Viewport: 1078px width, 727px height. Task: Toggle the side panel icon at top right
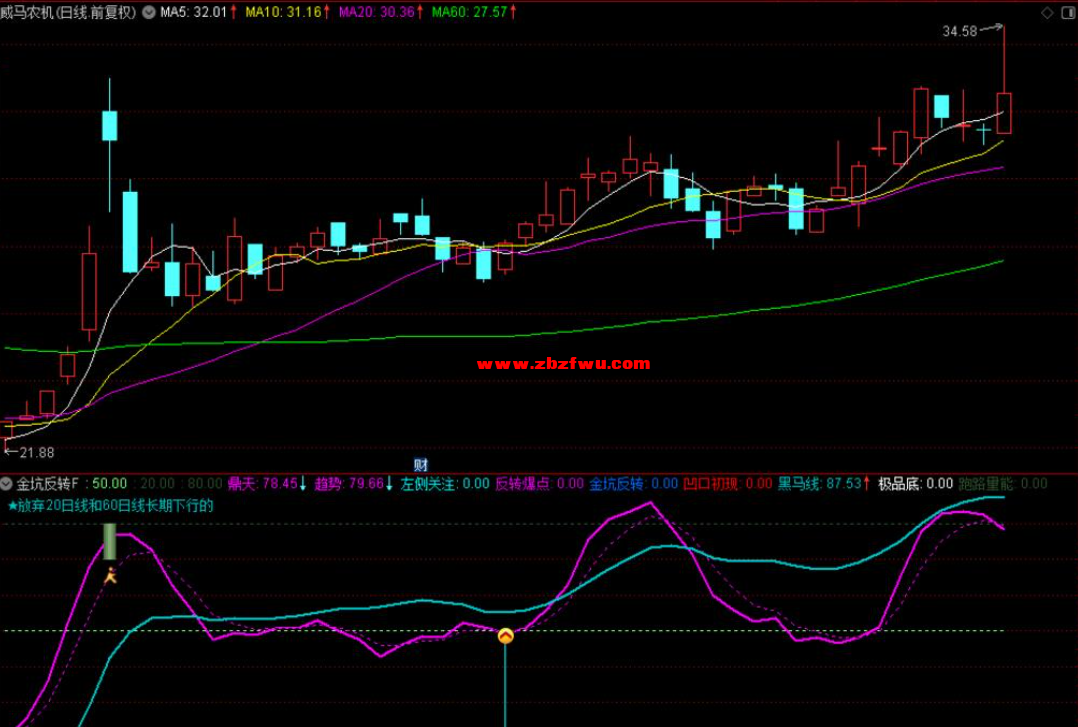coord(1067,13)
